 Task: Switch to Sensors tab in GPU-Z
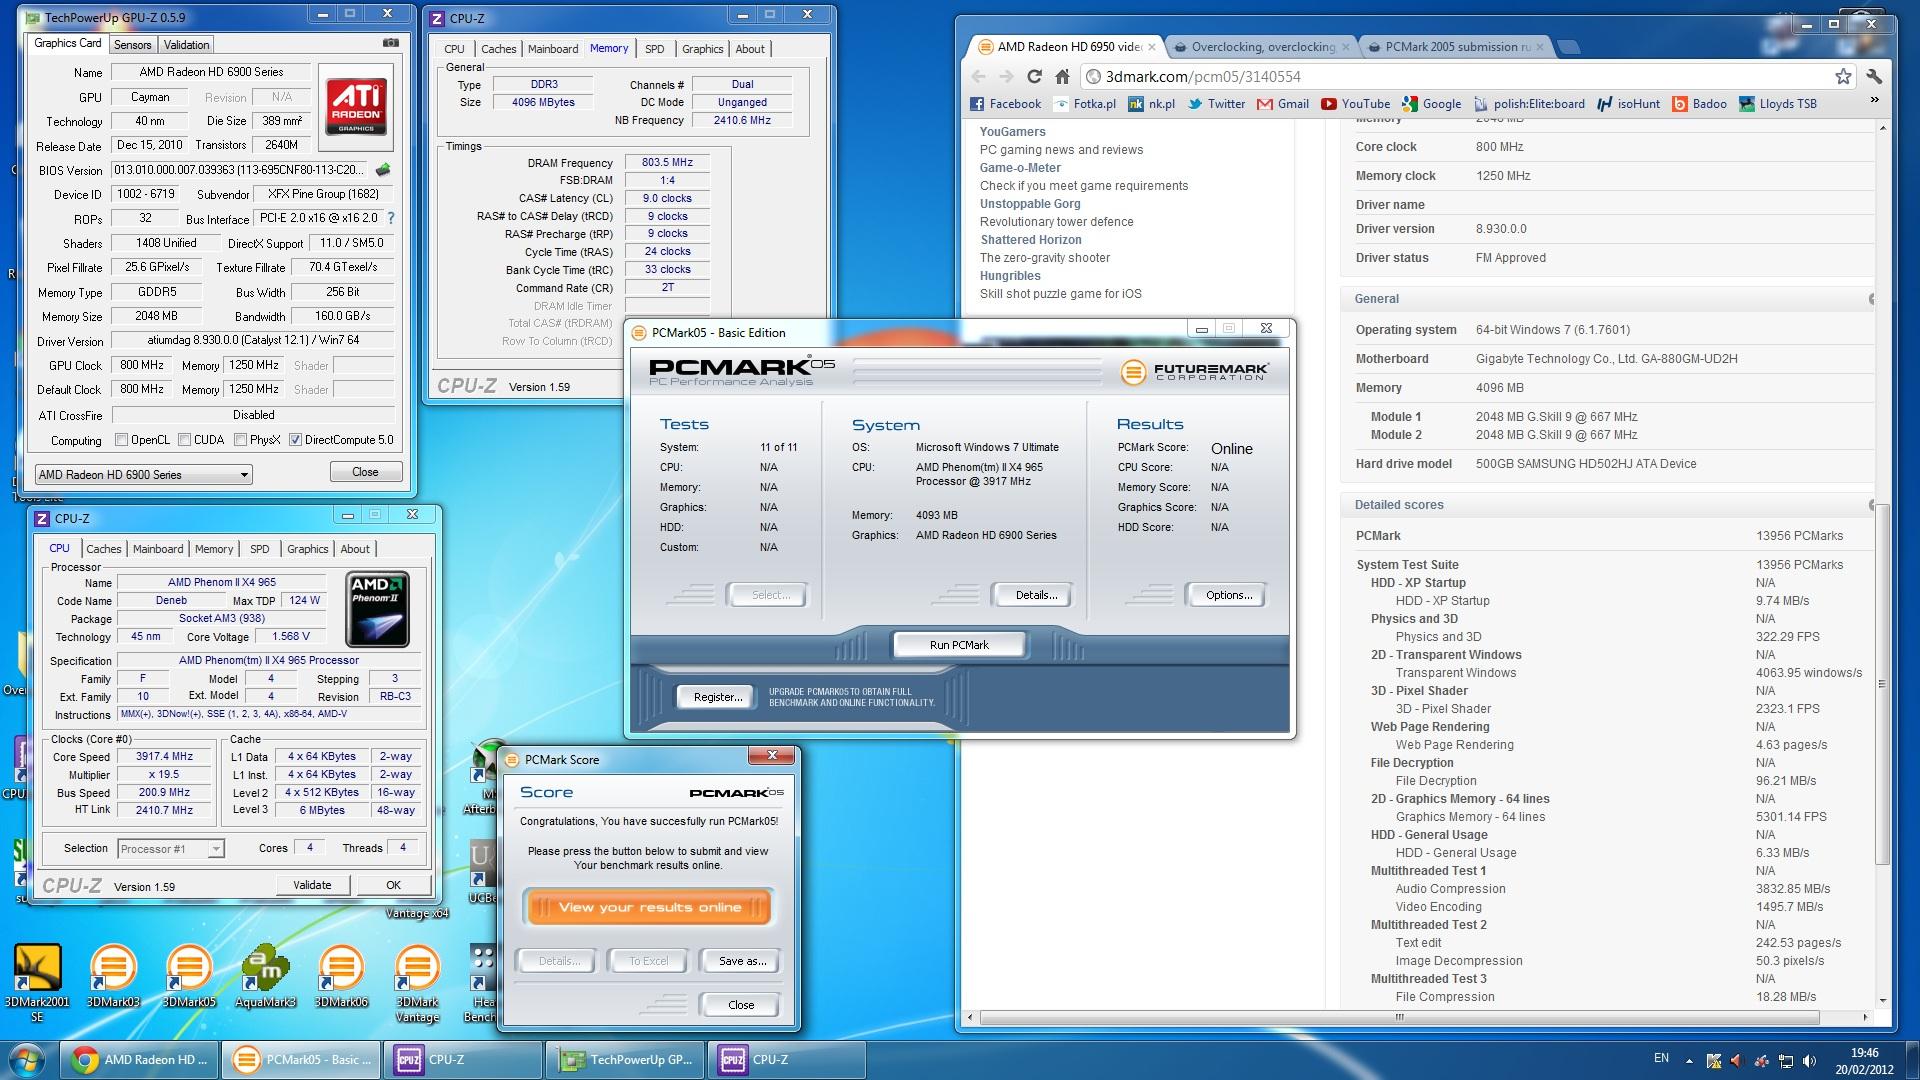click(x=133, y=44)
